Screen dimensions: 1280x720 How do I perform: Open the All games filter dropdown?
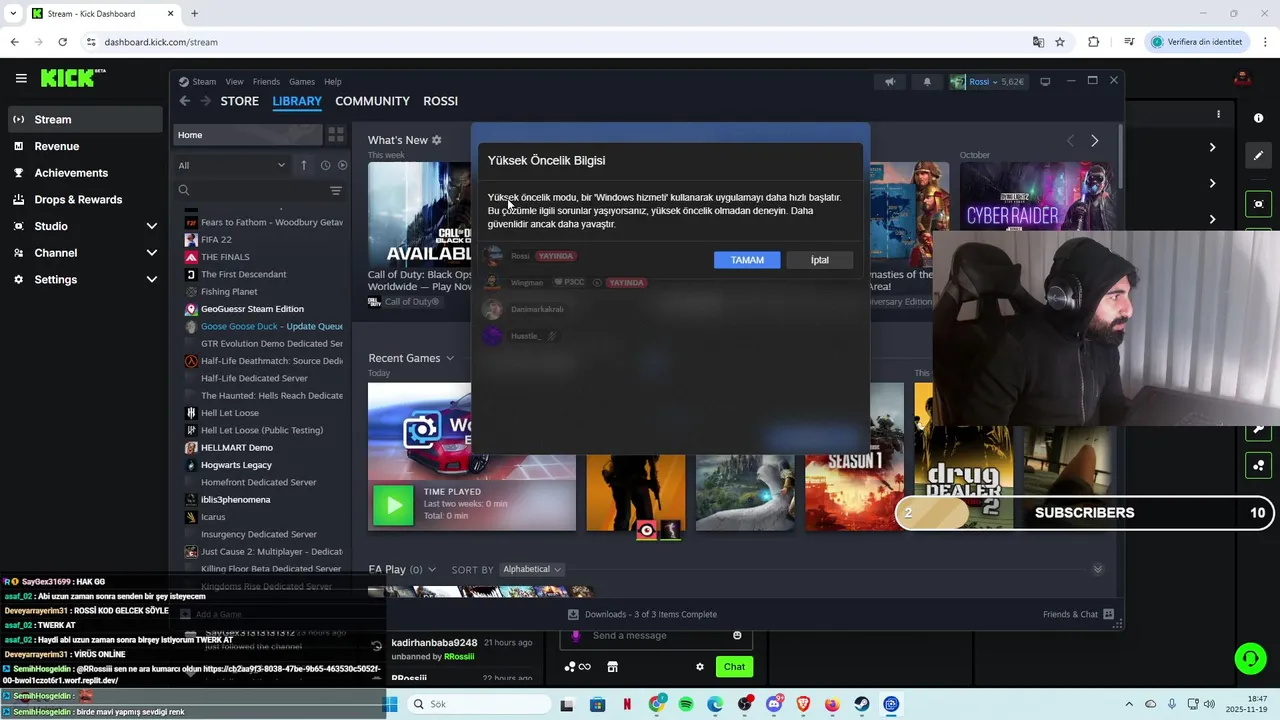232,165
